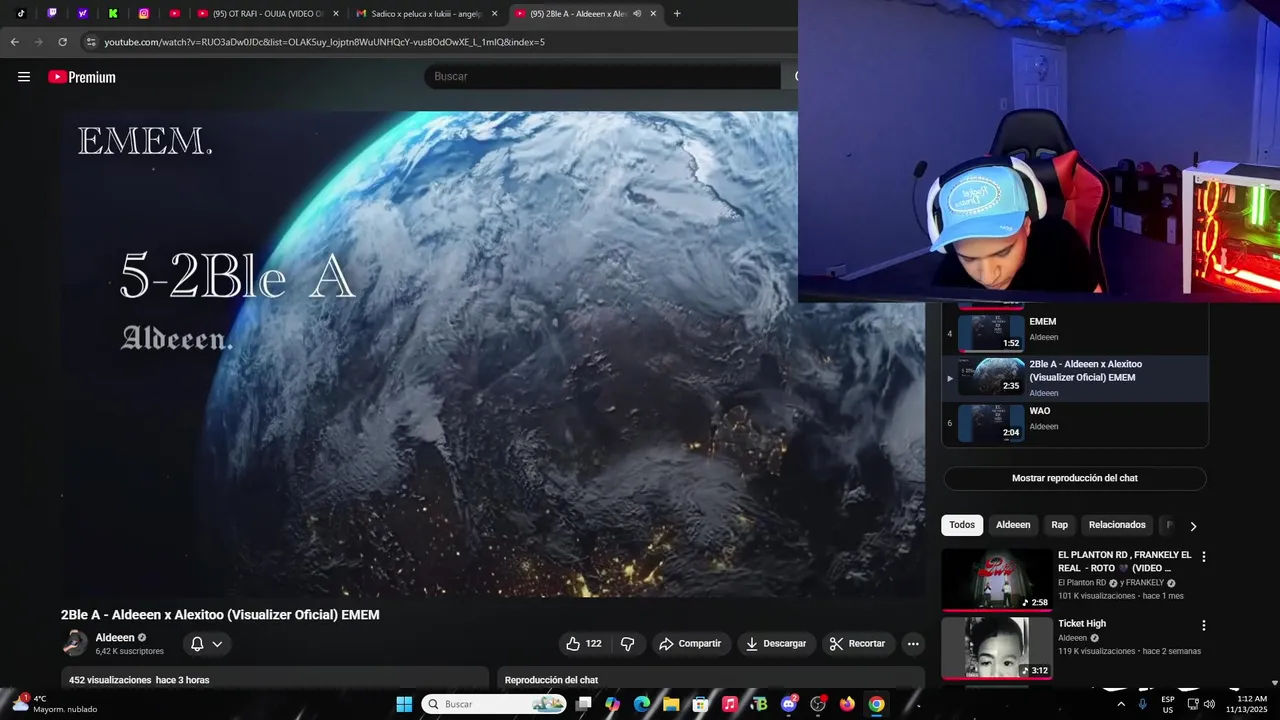Viewport: 1280px width, 720px height.
Task: Open EL PLANTON RD ROTO video thumbnail
Action: click(996, 579)
